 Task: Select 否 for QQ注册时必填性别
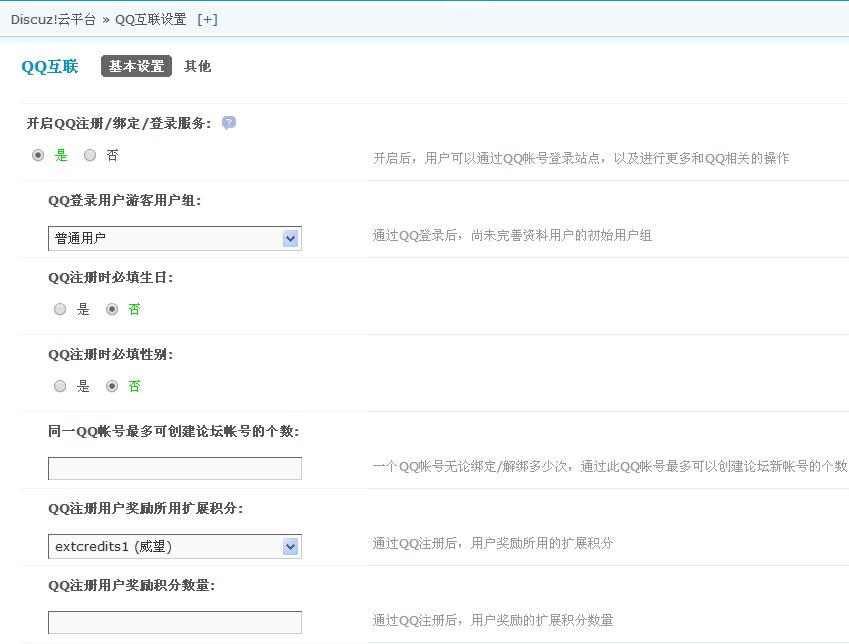(x=112, y=386)
